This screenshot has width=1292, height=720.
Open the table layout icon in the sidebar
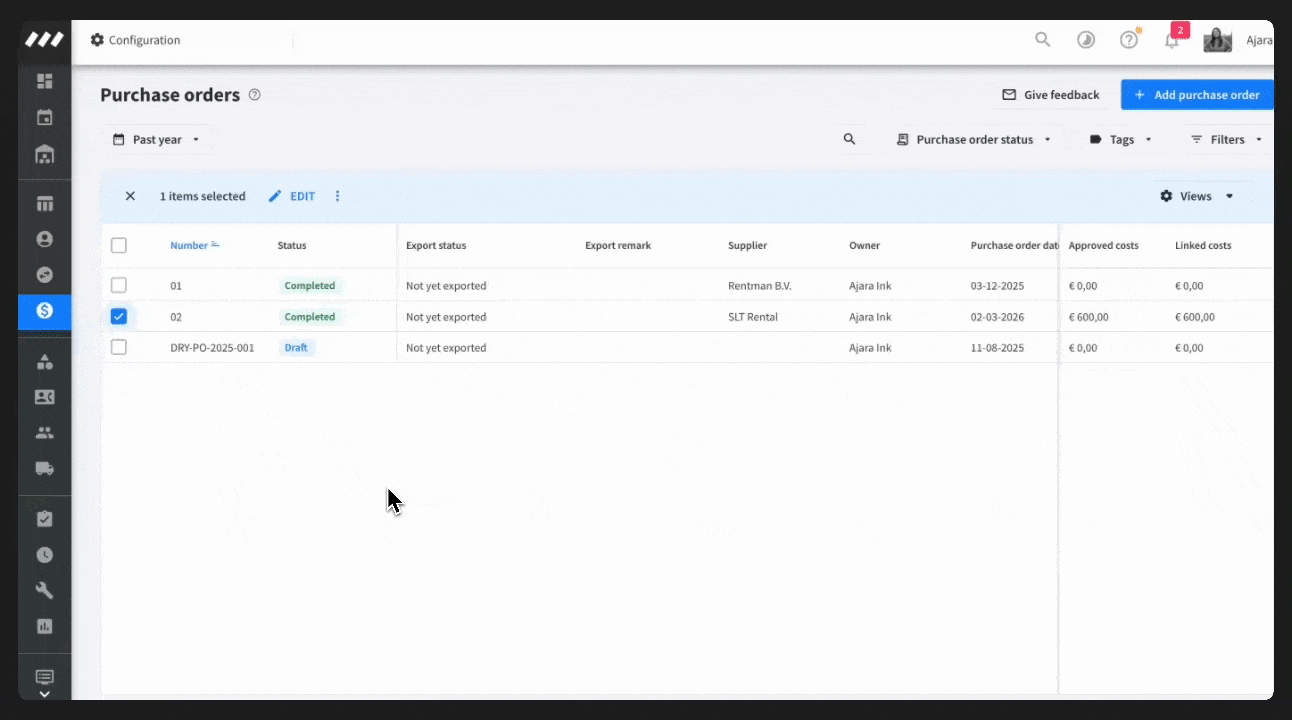coord(44,204)
